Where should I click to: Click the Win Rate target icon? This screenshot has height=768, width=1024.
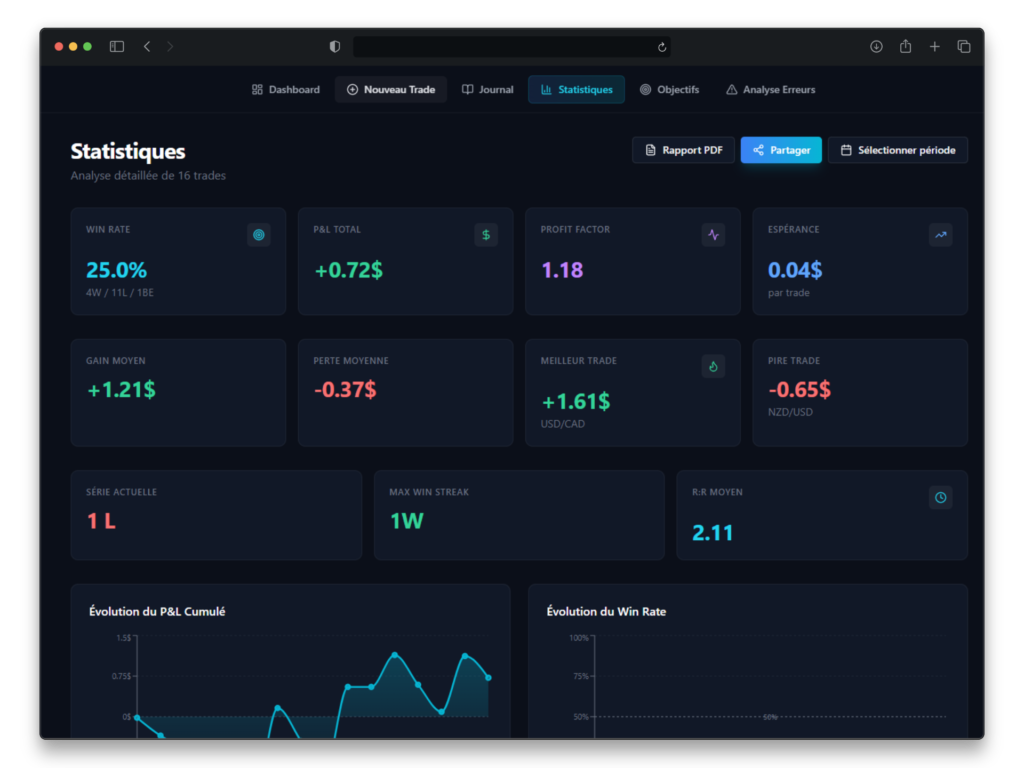pos(259,235)
